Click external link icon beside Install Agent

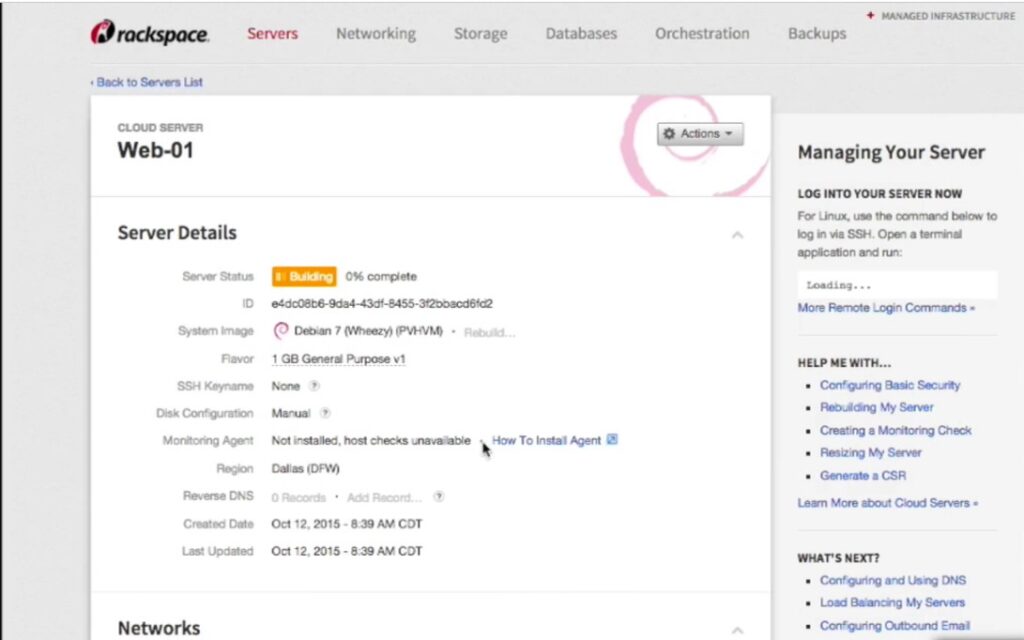tap(612, 440)
